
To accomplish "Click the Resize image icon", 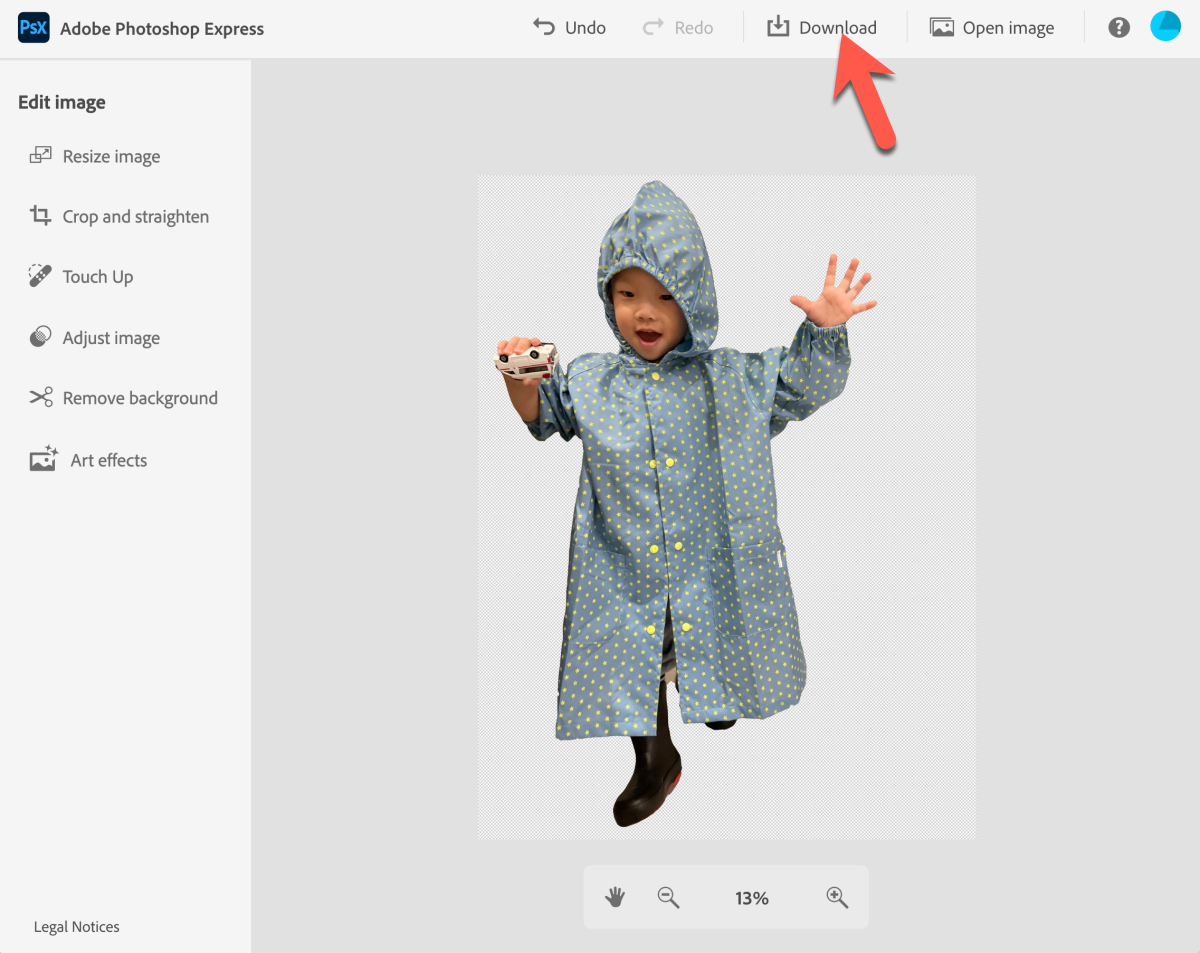I will pyautogui.click(x=40, y=156).
